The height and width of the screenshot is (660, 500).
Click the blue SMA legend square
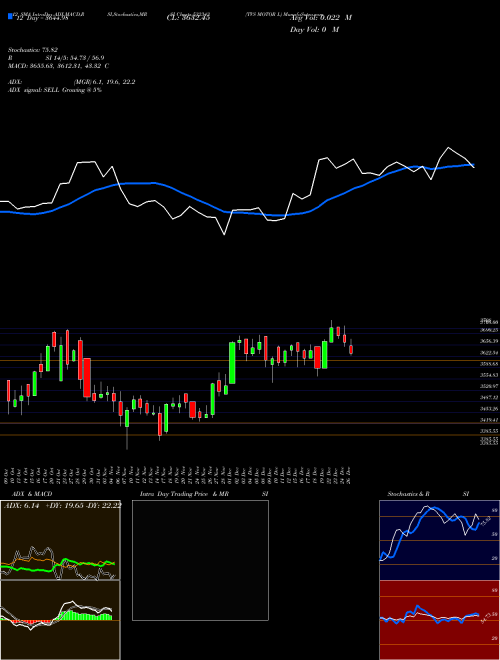pyautogui.click(x=10, y=16)
